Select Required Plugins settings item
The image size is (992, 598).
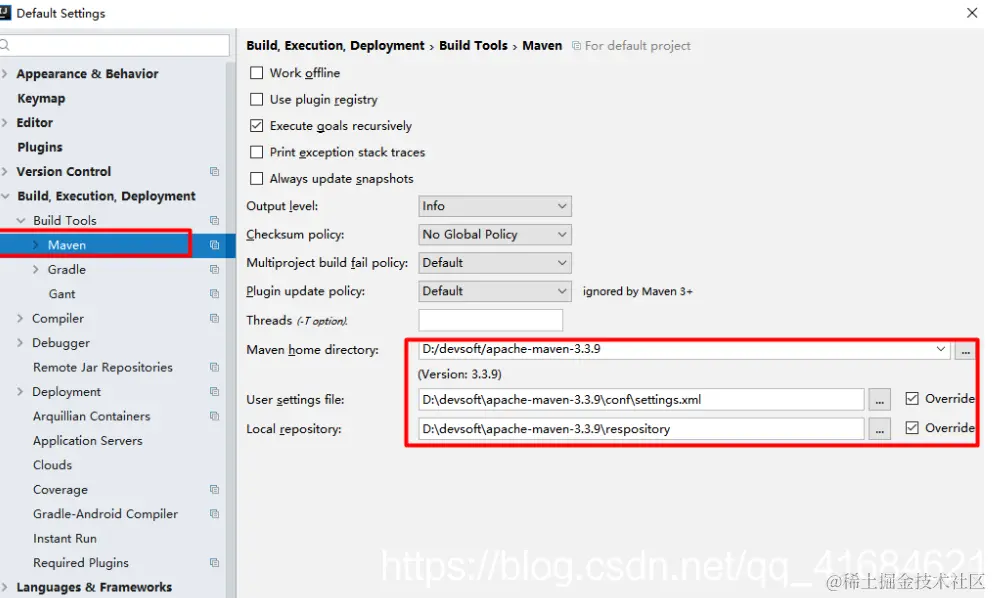[x=81, y=563]
